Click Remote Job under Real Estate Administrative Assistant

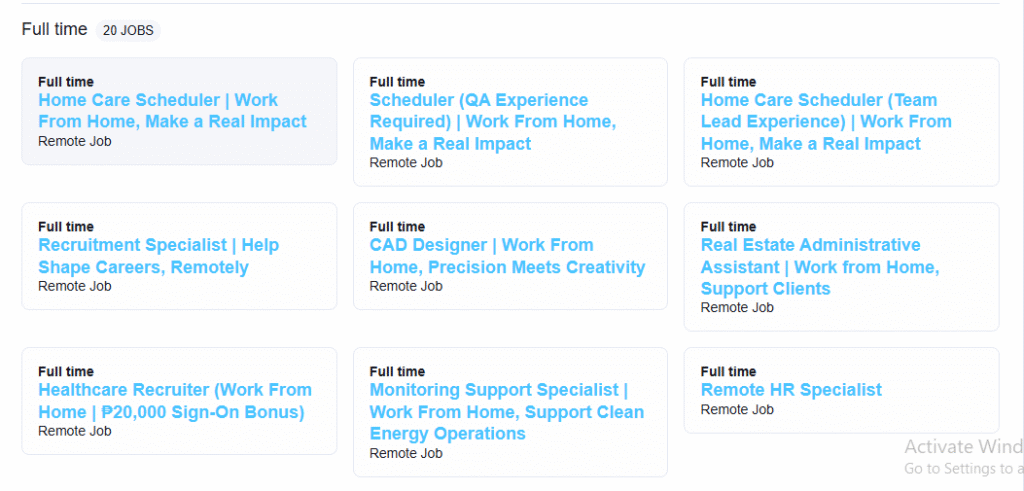[737, 308]
